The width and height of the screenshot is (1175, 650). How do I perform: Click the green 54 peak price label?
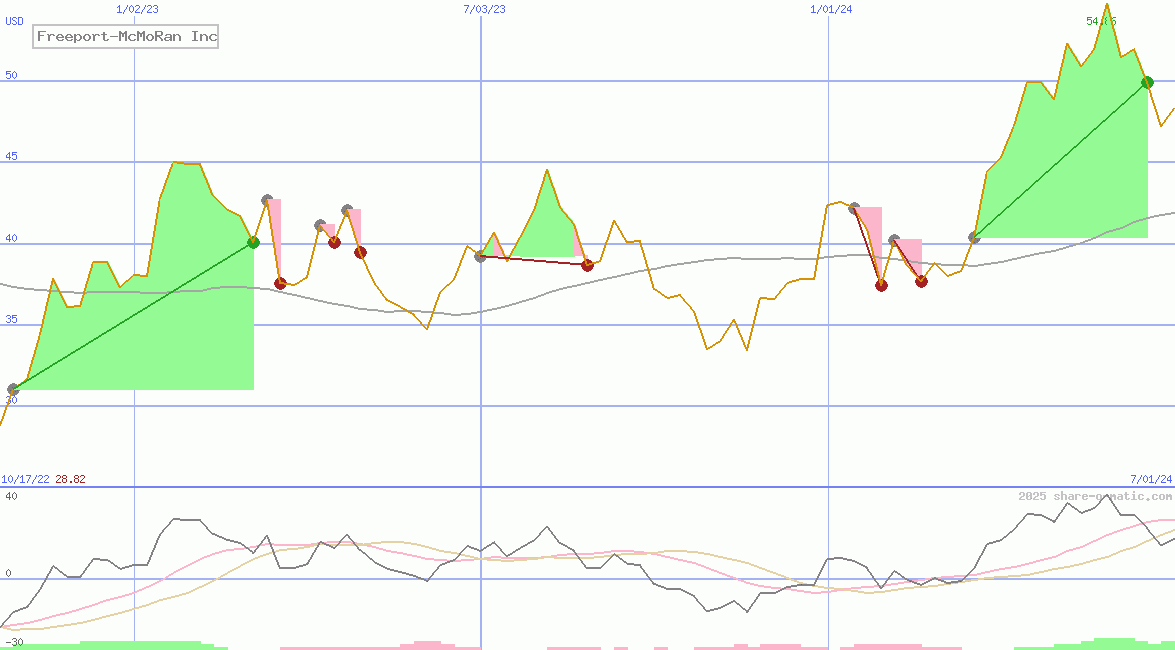[x=1101, y=21]
